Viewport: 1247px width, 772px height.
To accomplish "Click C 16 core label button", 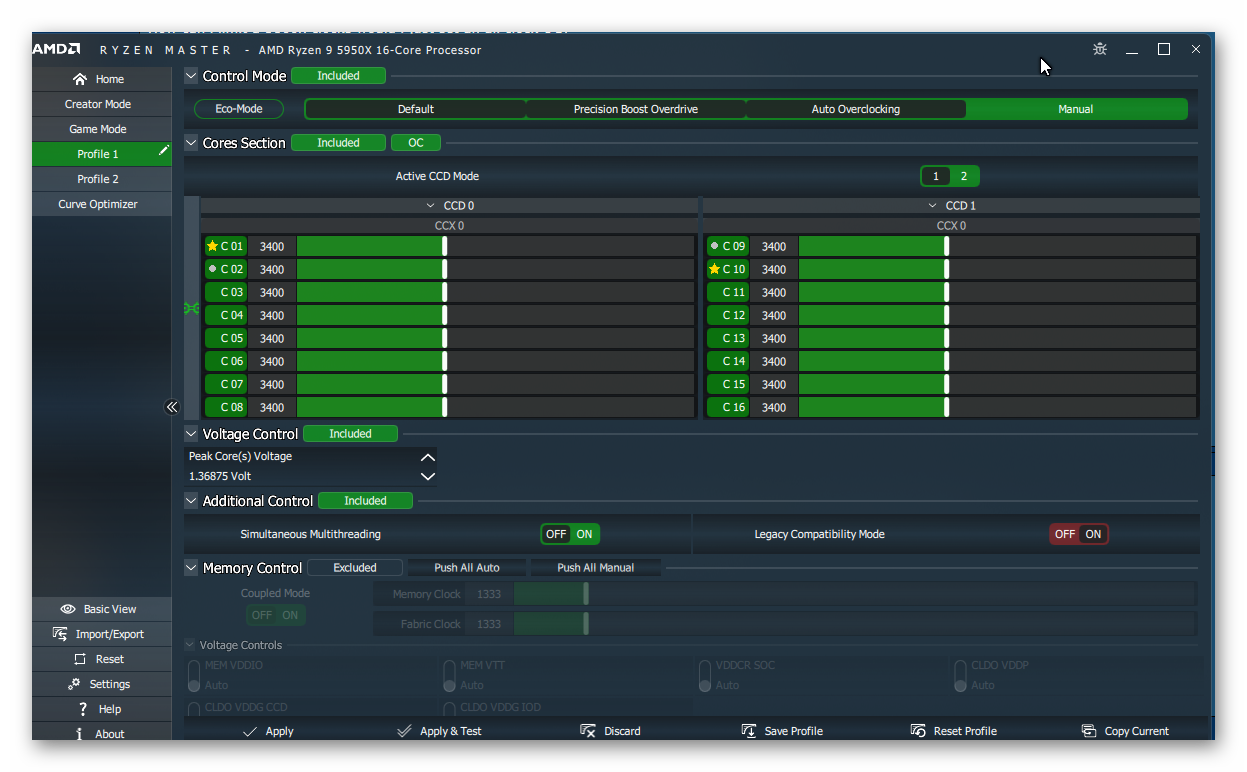I will coord(728,407).
